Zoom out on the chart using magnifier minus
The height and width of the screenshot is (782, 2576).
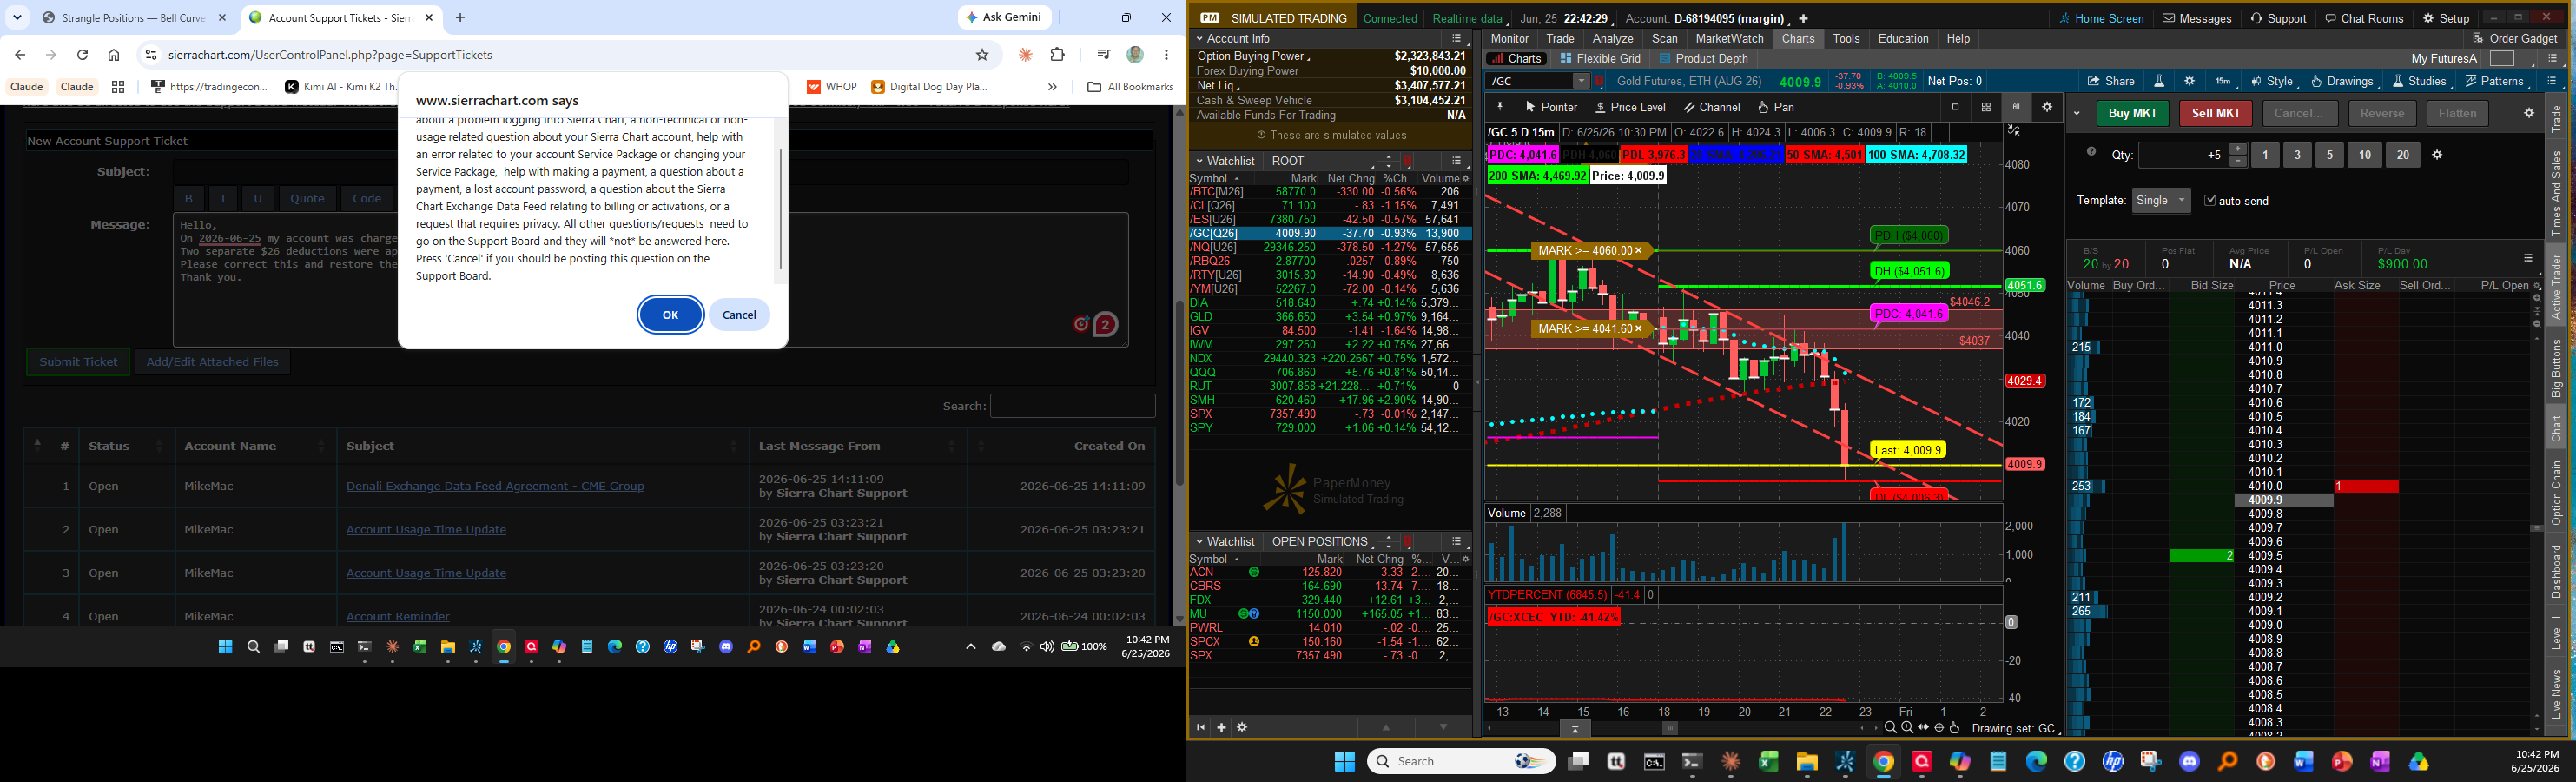pyautogui.click(x=1890, y=728)
